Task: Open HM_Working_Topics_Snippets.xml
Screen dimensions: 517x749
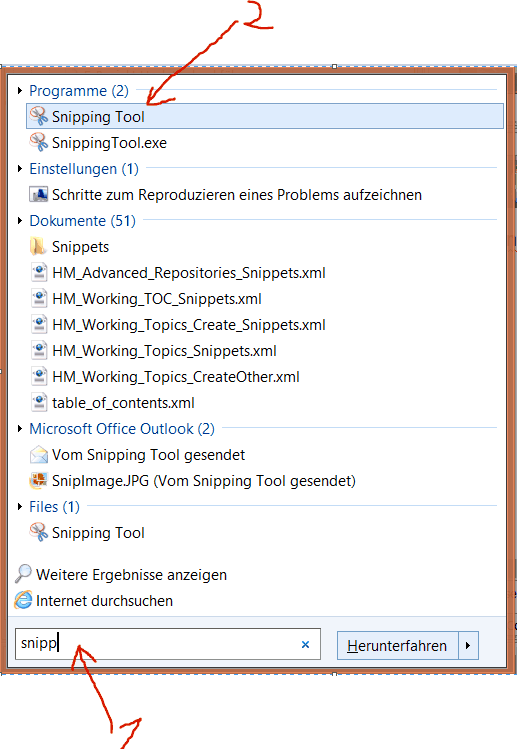Action: (x=164, y=351)
